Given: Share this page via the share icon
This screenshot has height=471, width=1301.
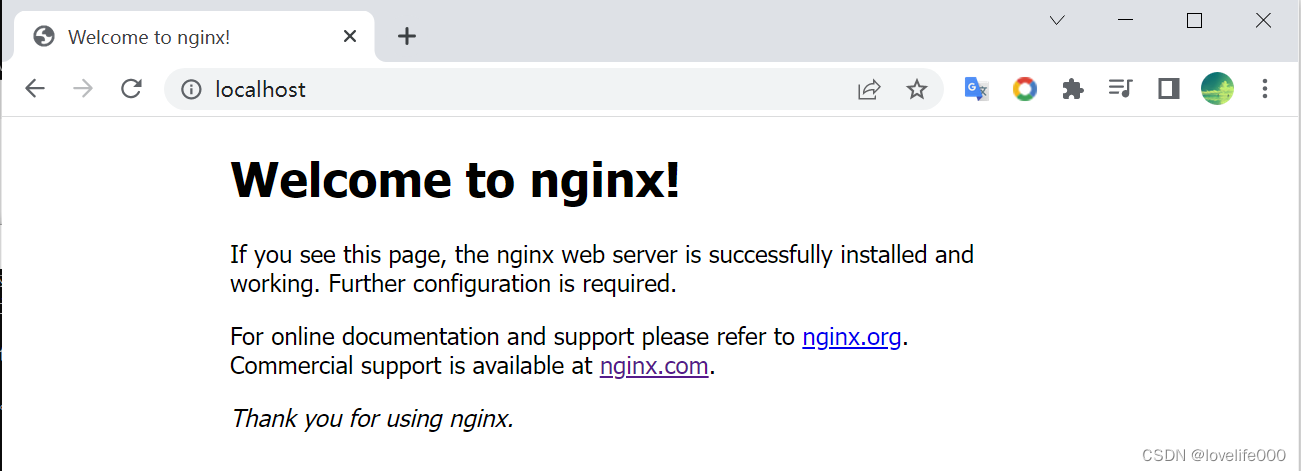Looking at the screenshot, I should click(869, 90).
